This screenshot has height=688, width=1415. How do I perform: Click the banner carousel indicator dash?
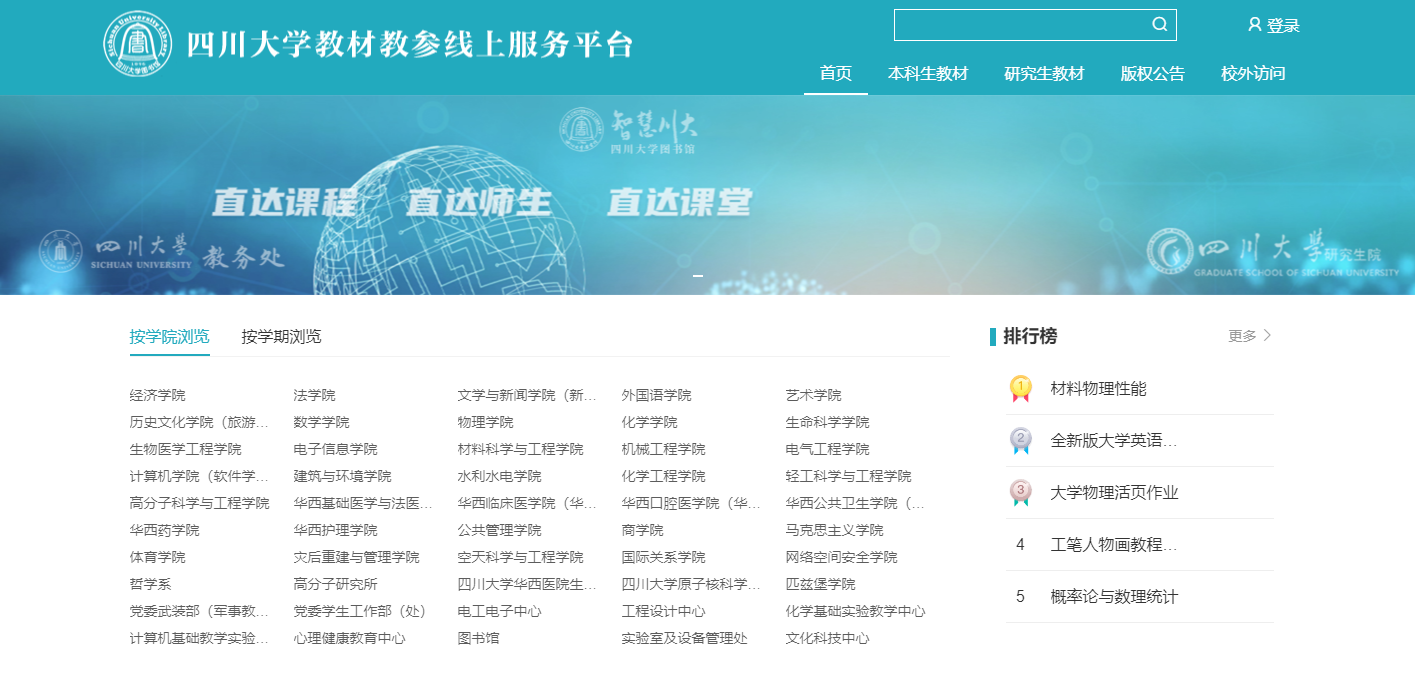698,275
